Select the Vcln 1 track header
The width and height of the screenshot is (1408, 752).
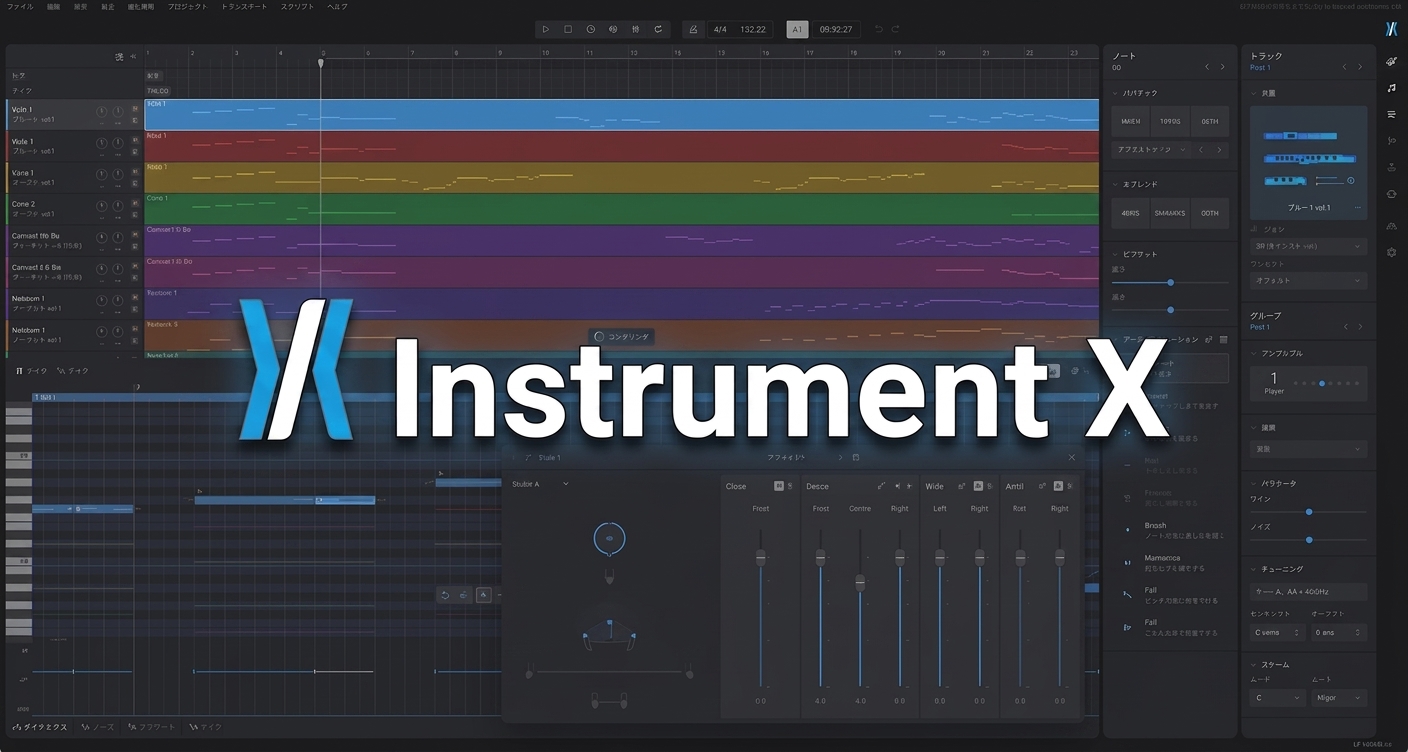(75, 114)
